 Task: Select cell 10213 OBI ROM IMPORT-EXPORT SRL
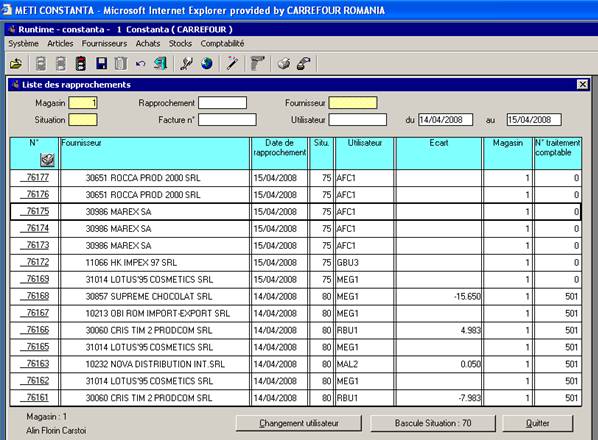(x=155, y=313)
